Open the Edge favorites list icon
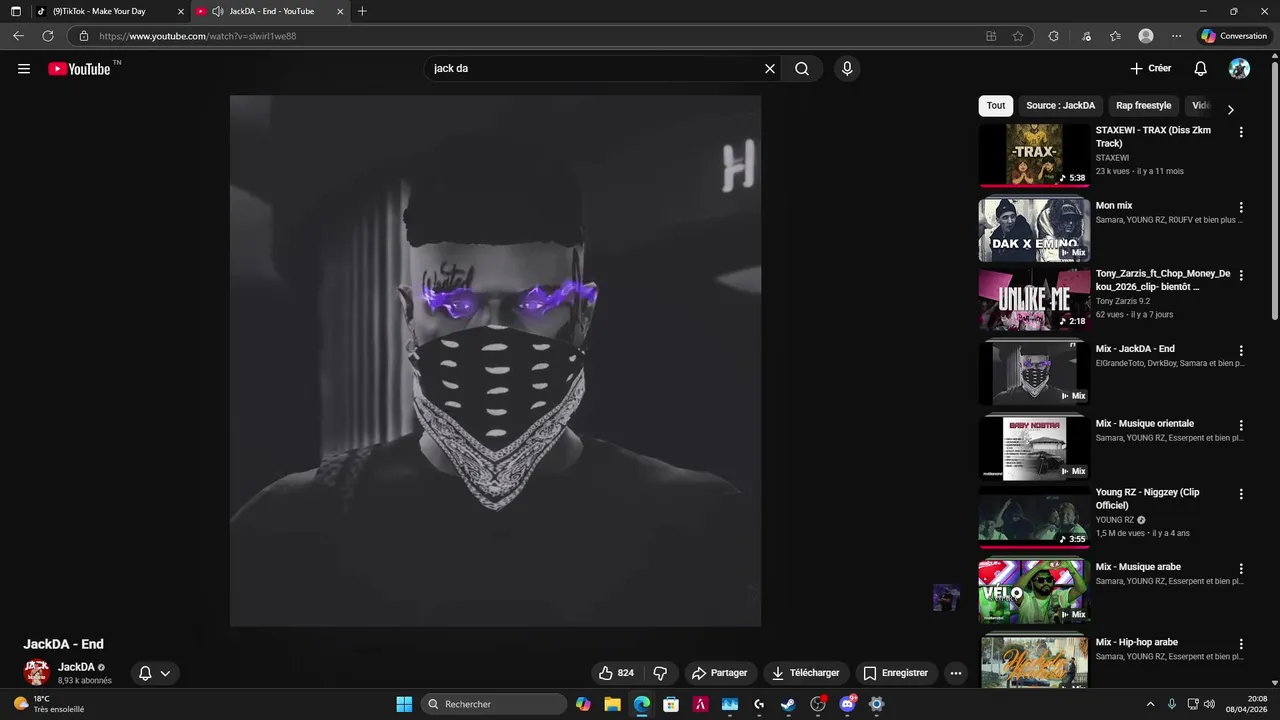Image resolution: width=1280 pixels, height=720 pixels. [1115, 36]
